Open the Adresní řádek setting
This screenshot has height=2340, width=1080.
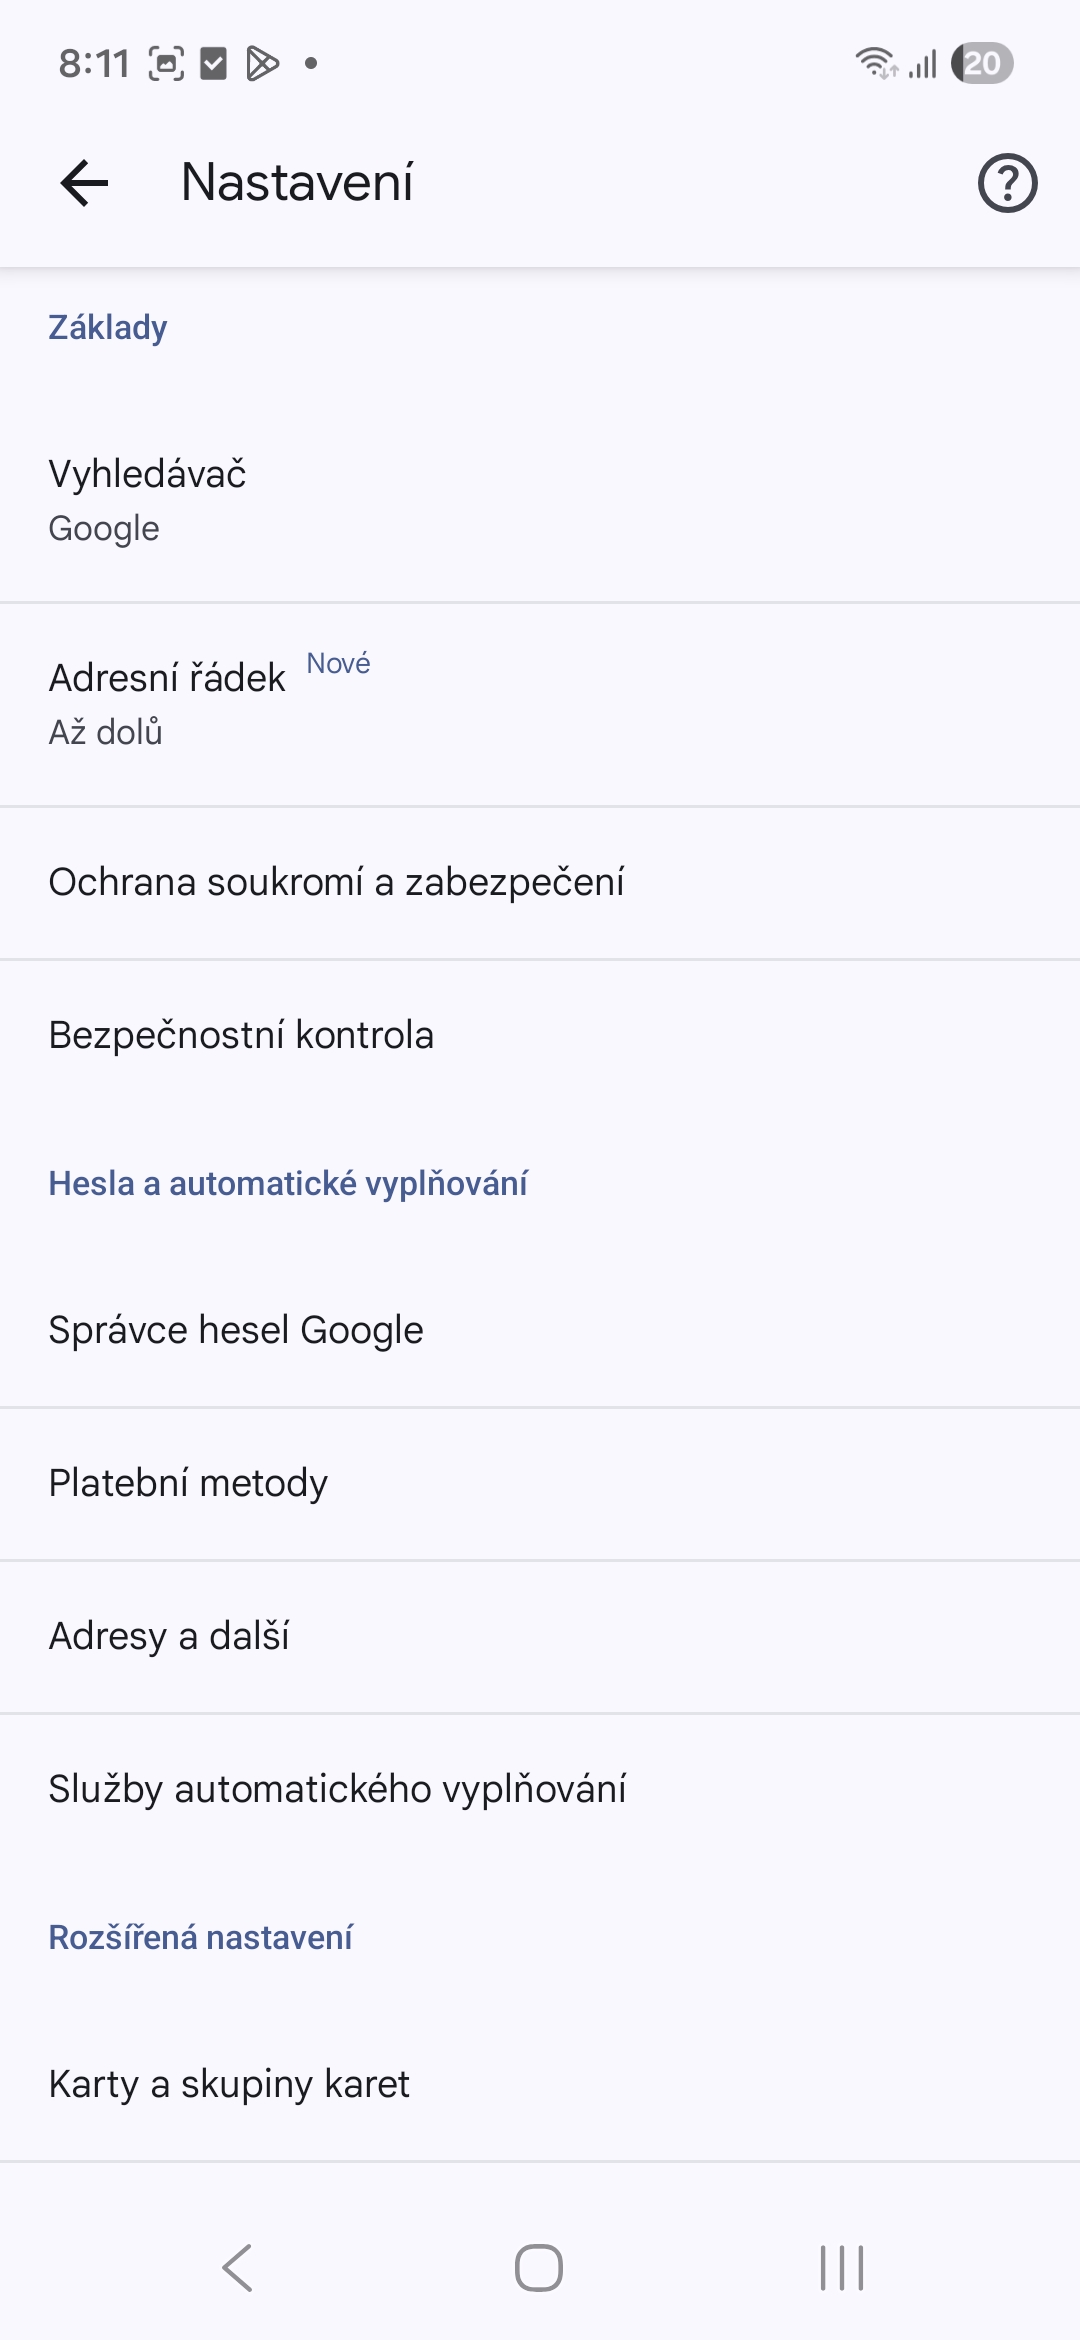[540, 704]
